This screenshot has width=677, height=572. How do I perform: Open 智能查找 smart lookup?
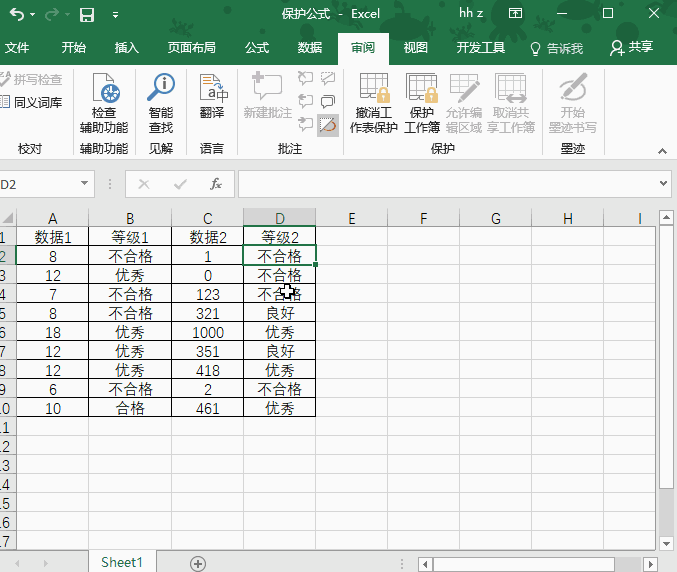click(161, 104)
